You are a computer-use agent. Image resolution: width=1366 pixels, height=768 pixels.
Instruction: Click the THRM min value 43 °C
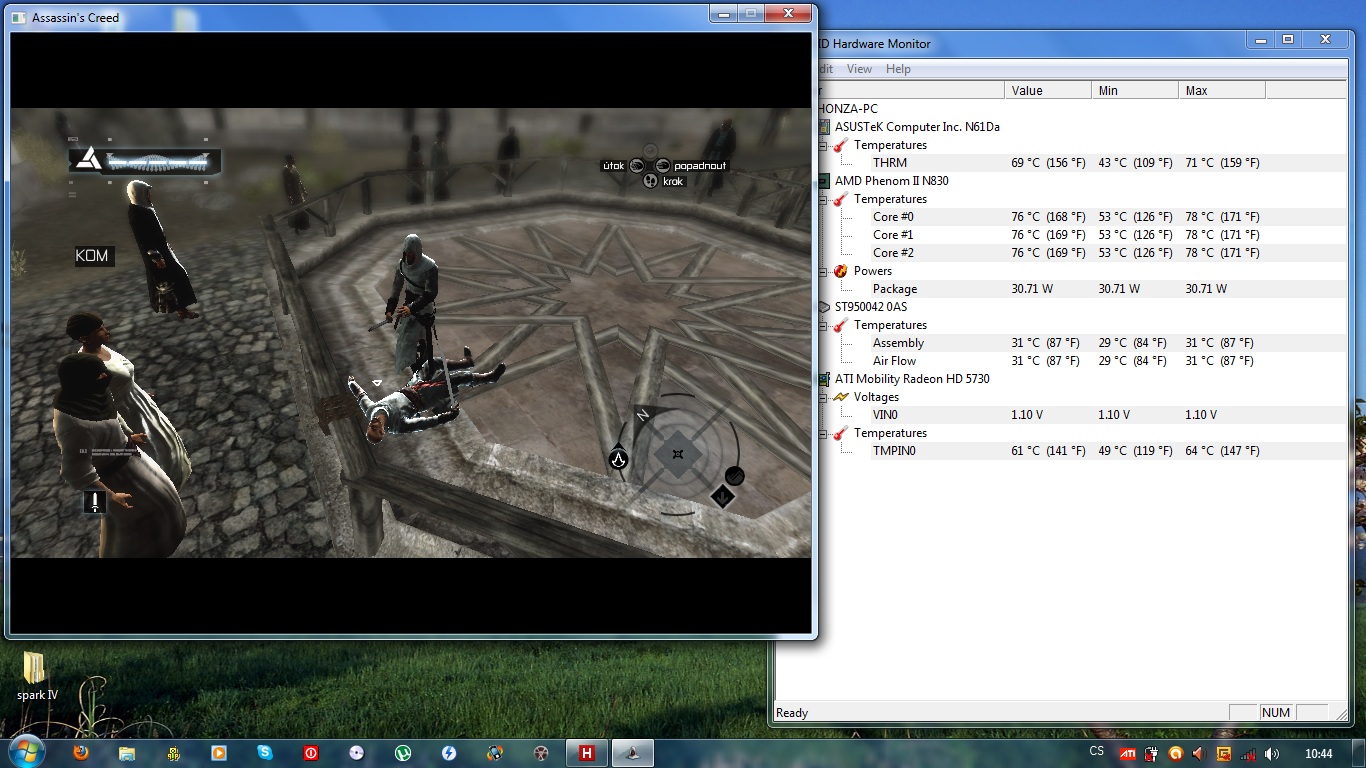(x=1135, y=163)
